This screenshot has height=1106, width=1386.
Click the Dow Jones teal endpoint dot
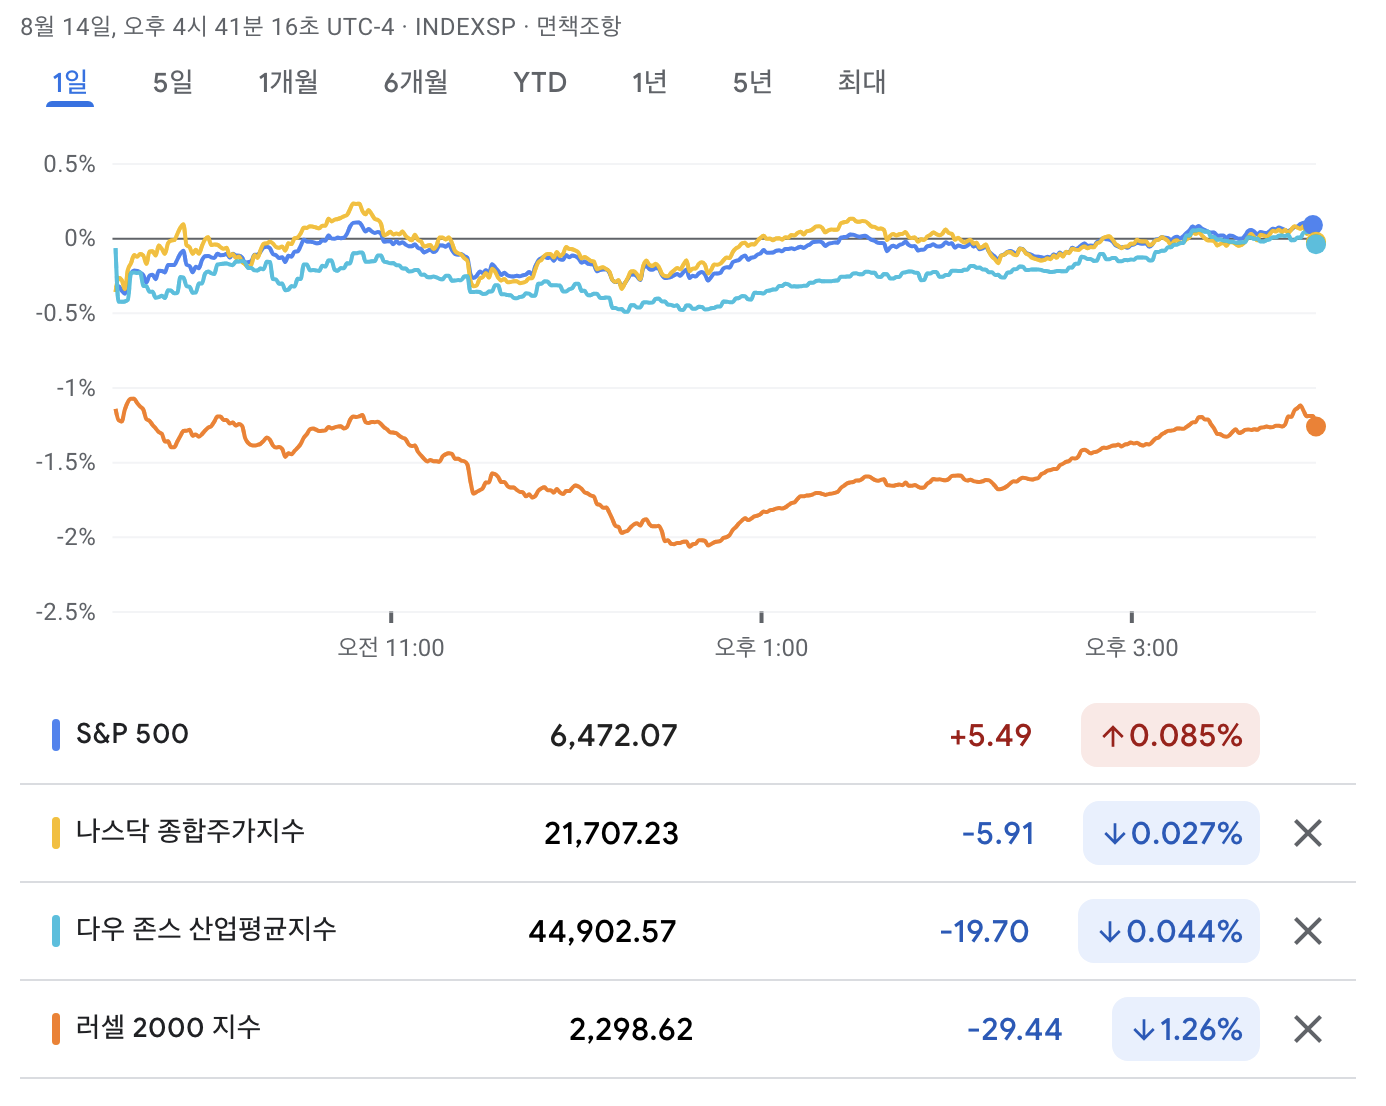tap(1316, 244)
